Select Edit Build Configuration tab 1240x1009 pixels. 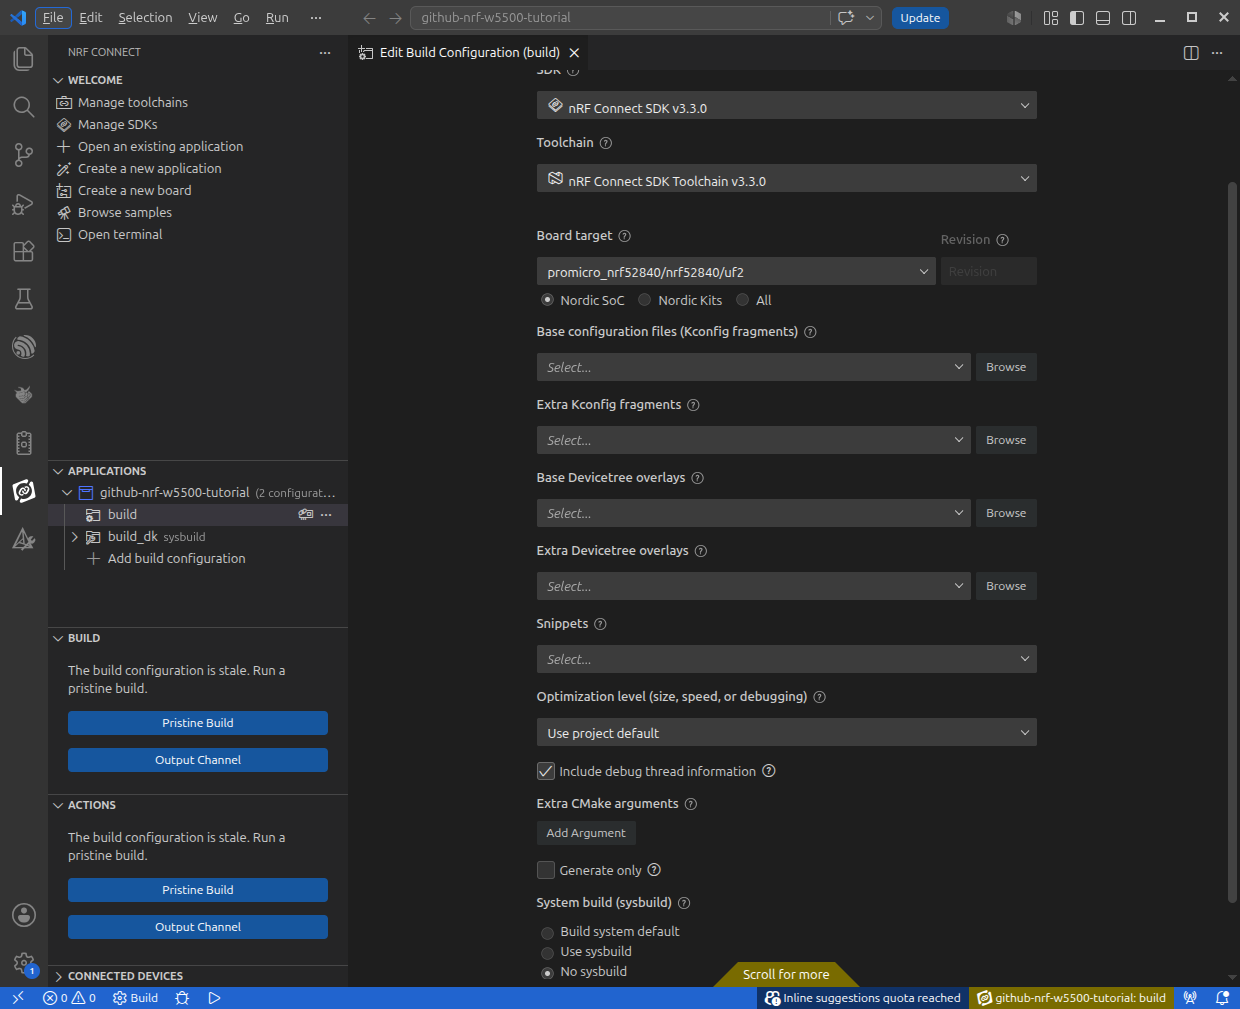[469, 53]
